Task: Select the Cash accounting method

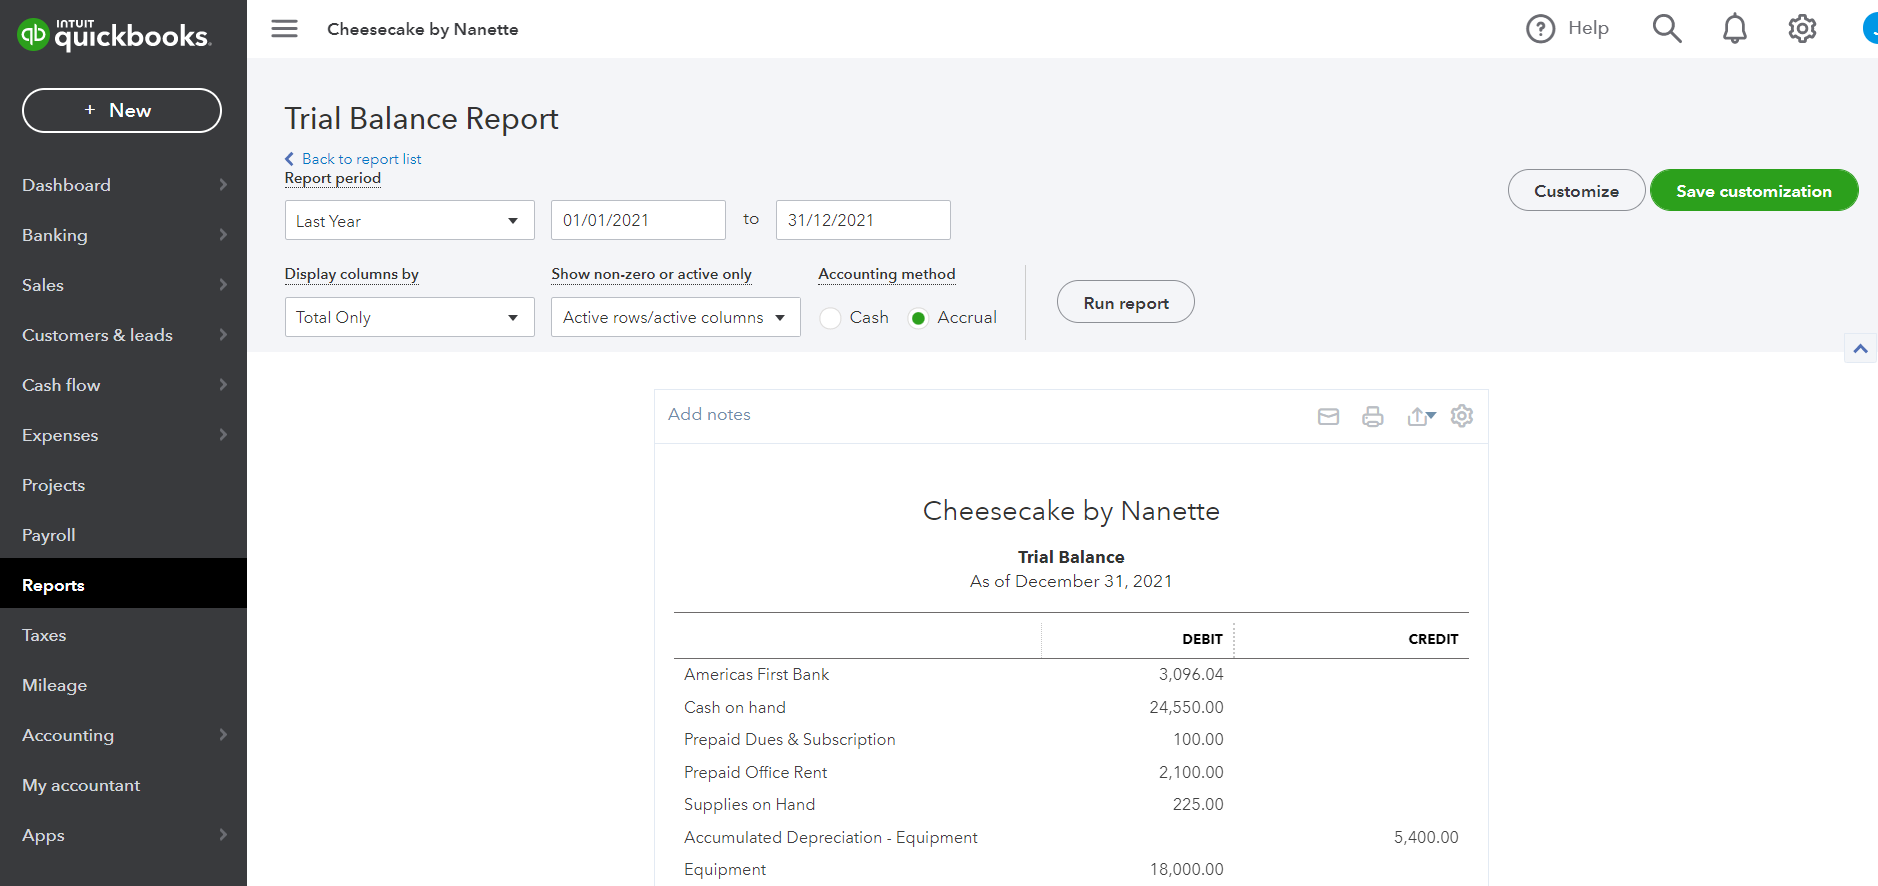Action: [x=830, y=318]
